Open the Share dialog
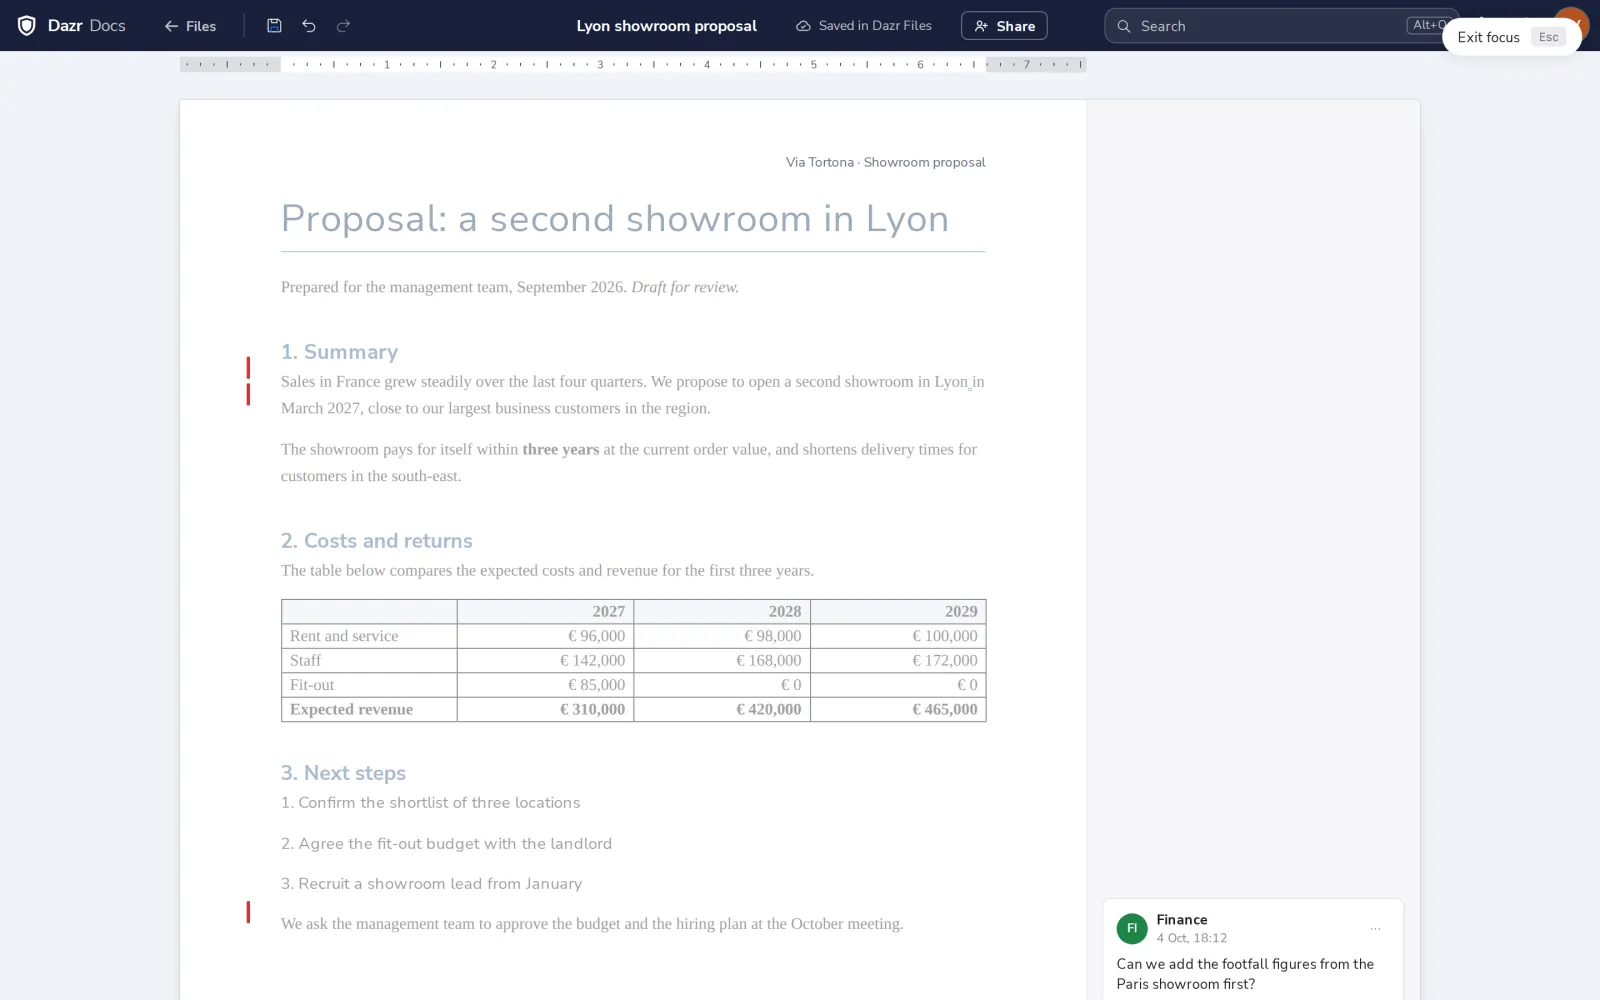The height and width of the screenshot is (1000, 1600). tap(1004, 26)
